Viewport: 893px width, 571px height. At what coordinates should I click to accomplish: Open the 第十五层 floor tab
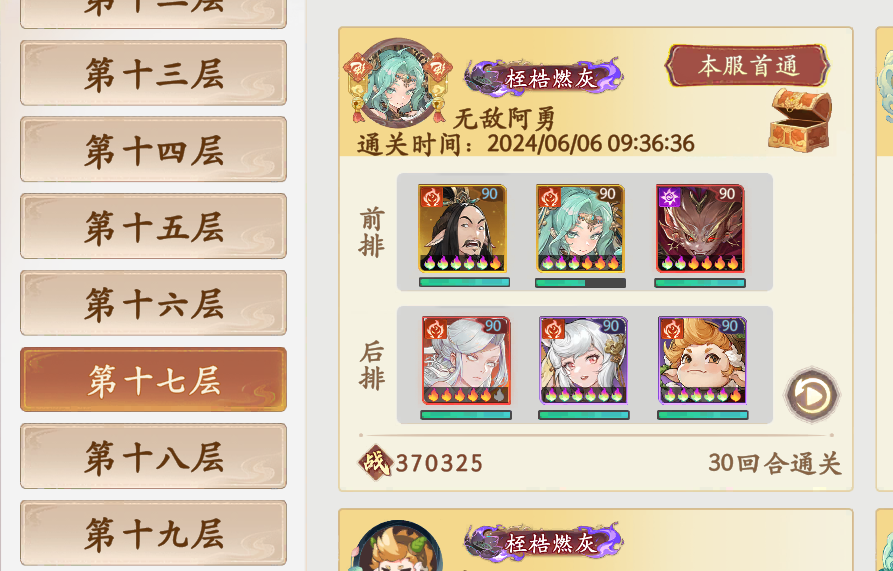153,227
